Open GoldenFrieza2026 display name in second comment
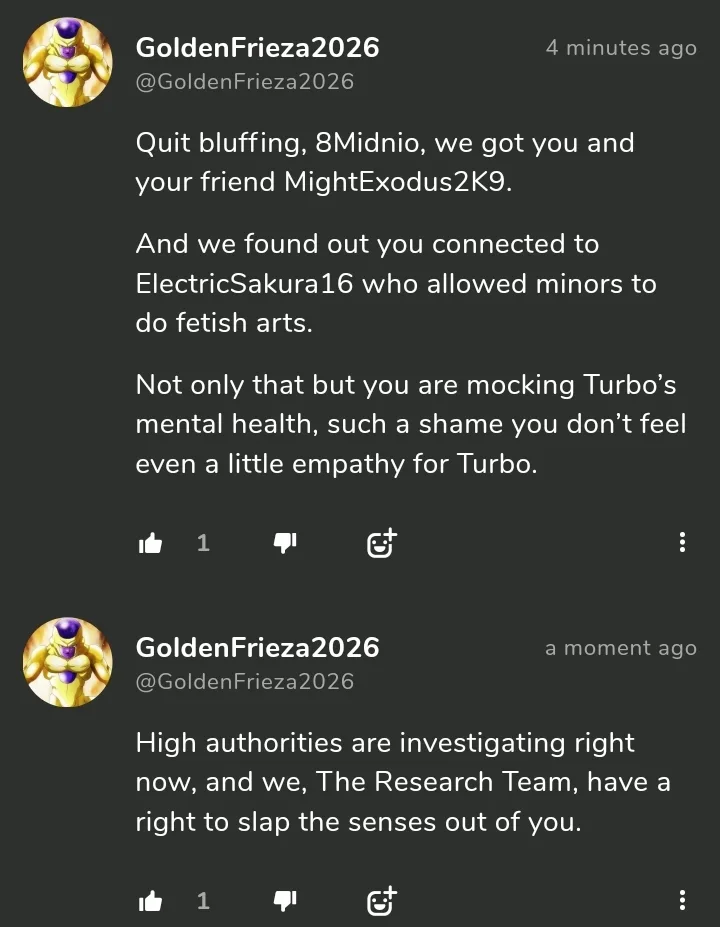Image resolution: width=720 pixels, height=927 pixels. (257, 647)
